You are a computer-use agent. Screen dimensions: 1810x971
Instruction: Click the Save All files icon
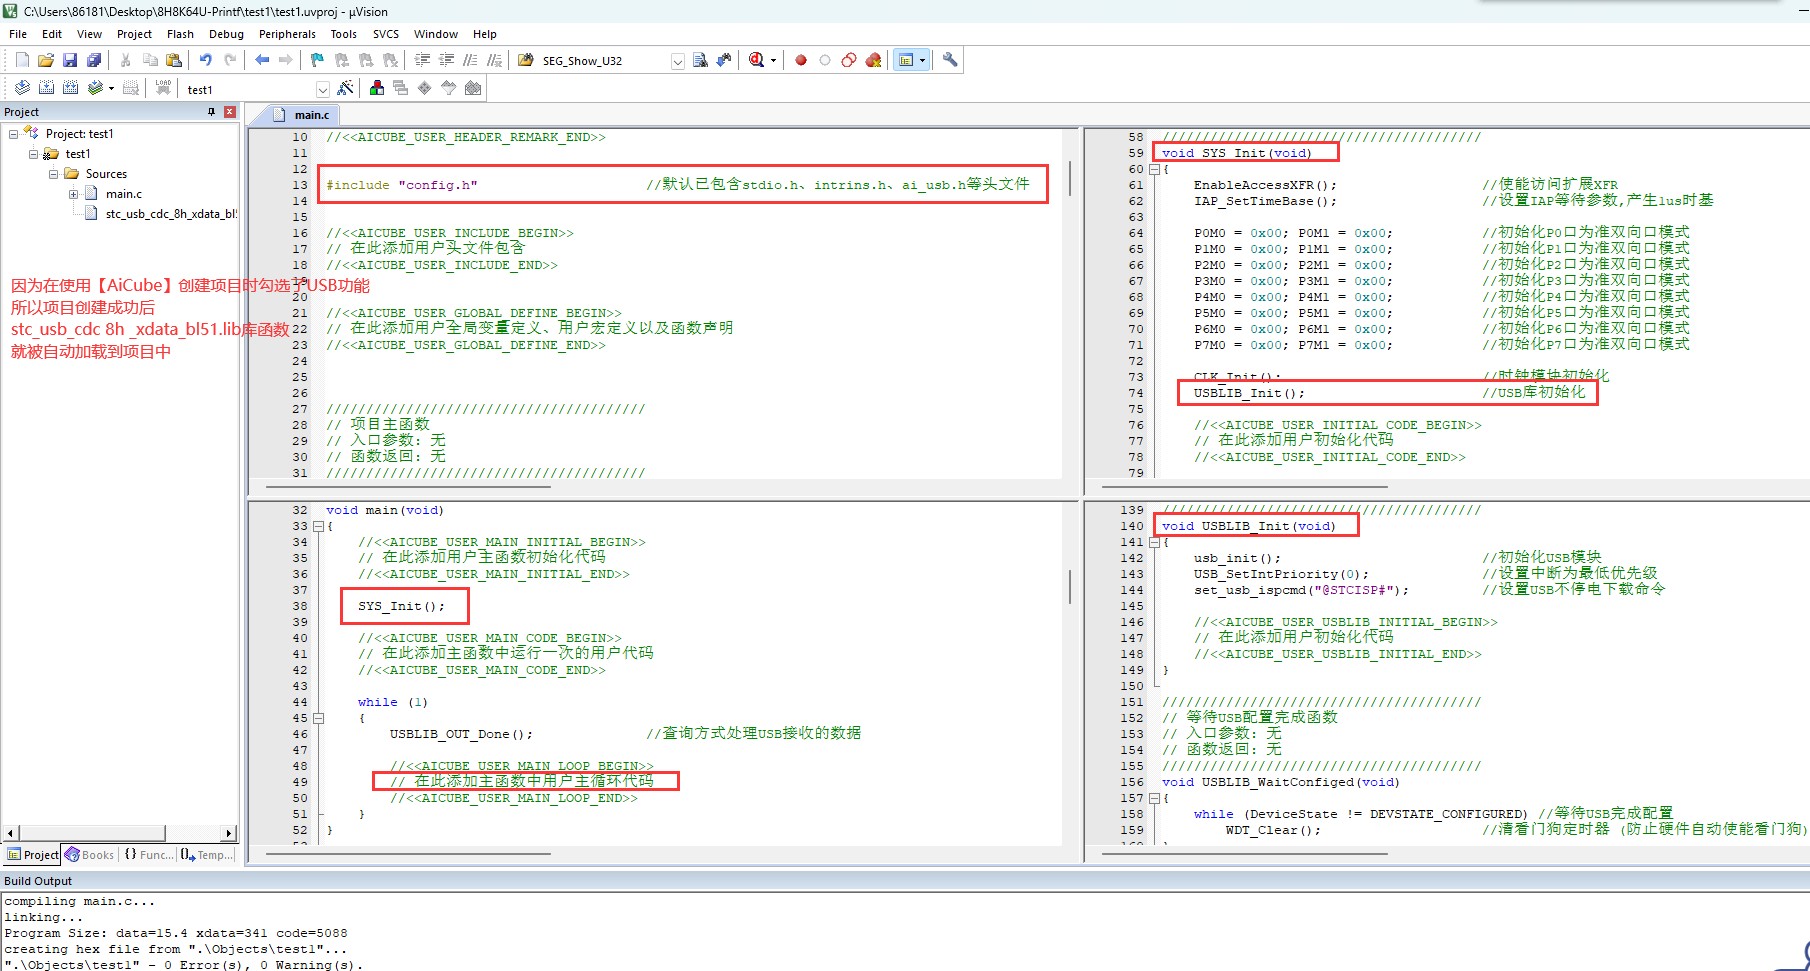click(94, 60)
